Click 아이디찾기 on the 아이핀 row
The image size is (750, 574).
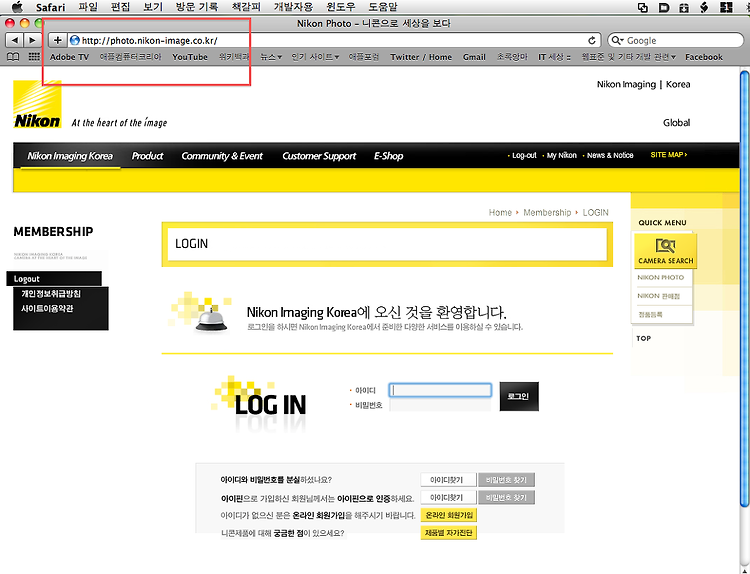(448, 497)
